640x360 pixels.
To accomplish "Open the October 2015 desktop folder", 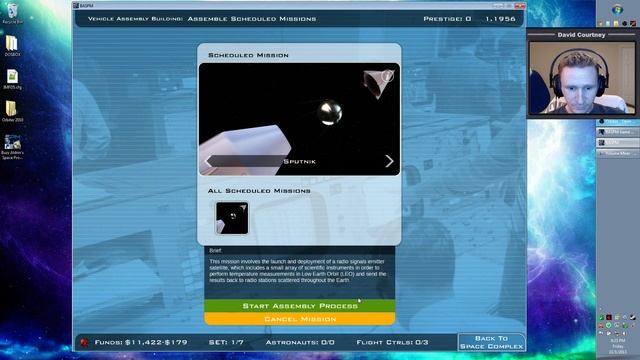I will (x=12, y=111).
